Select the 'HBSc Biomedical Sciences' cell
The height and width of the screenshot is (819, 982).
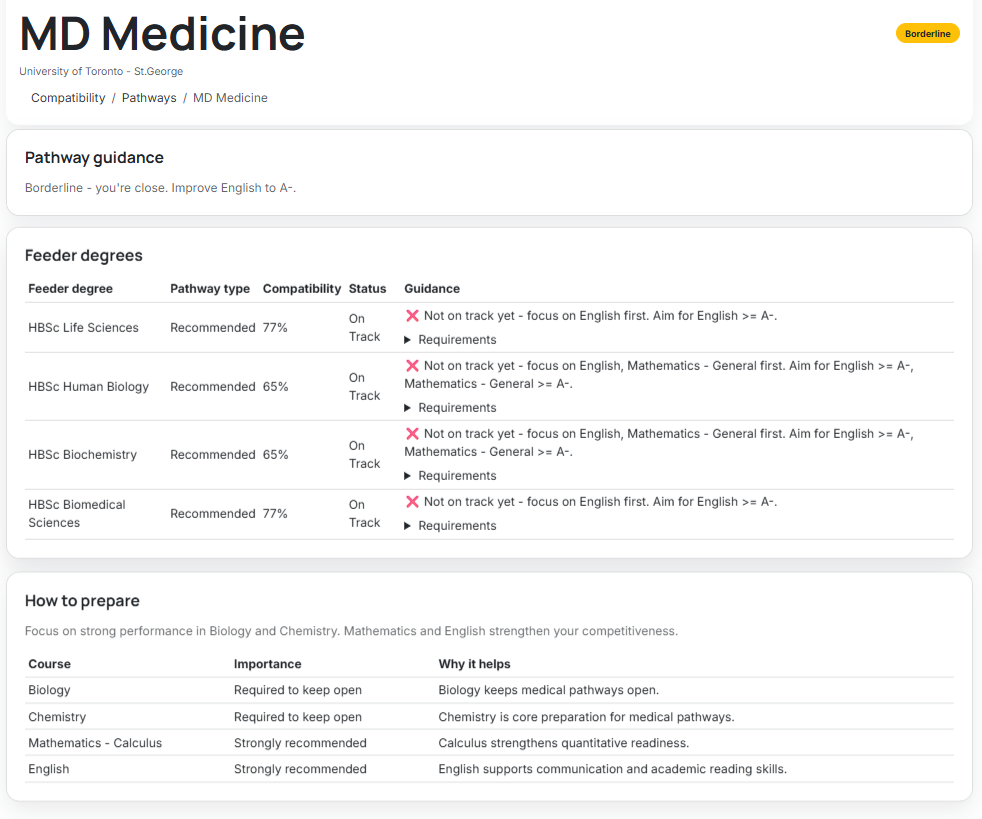pyautogui.click(x=76, y=513)
